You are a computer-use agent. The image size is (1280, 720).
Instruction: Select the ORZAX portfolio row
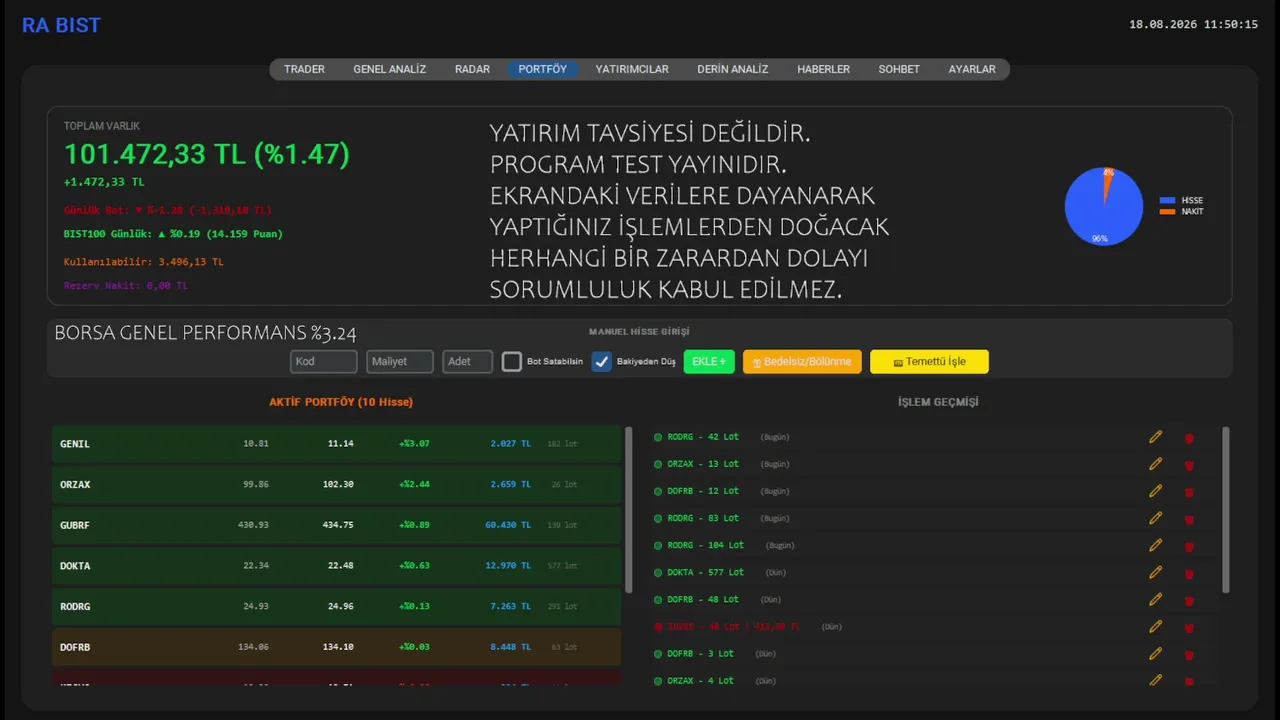[x=336, y=484]
